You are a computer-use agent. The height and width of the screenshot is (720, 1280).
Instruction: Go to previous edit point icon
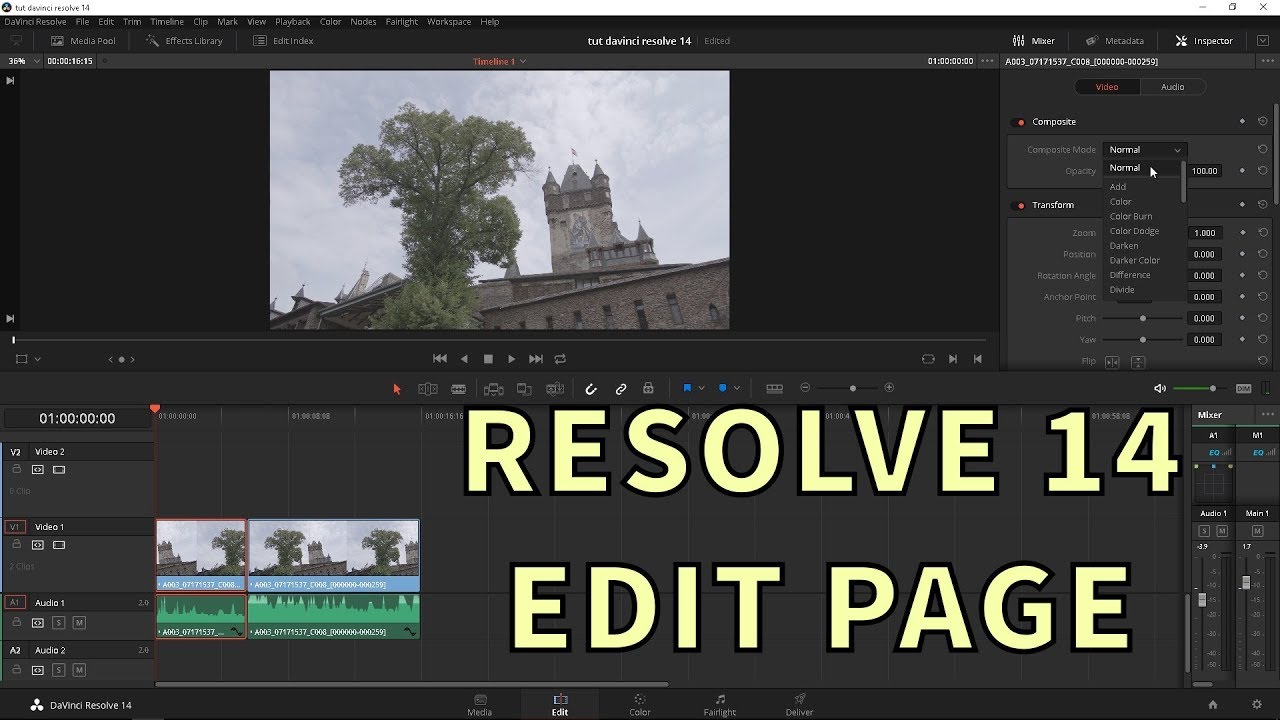(978, 358)
